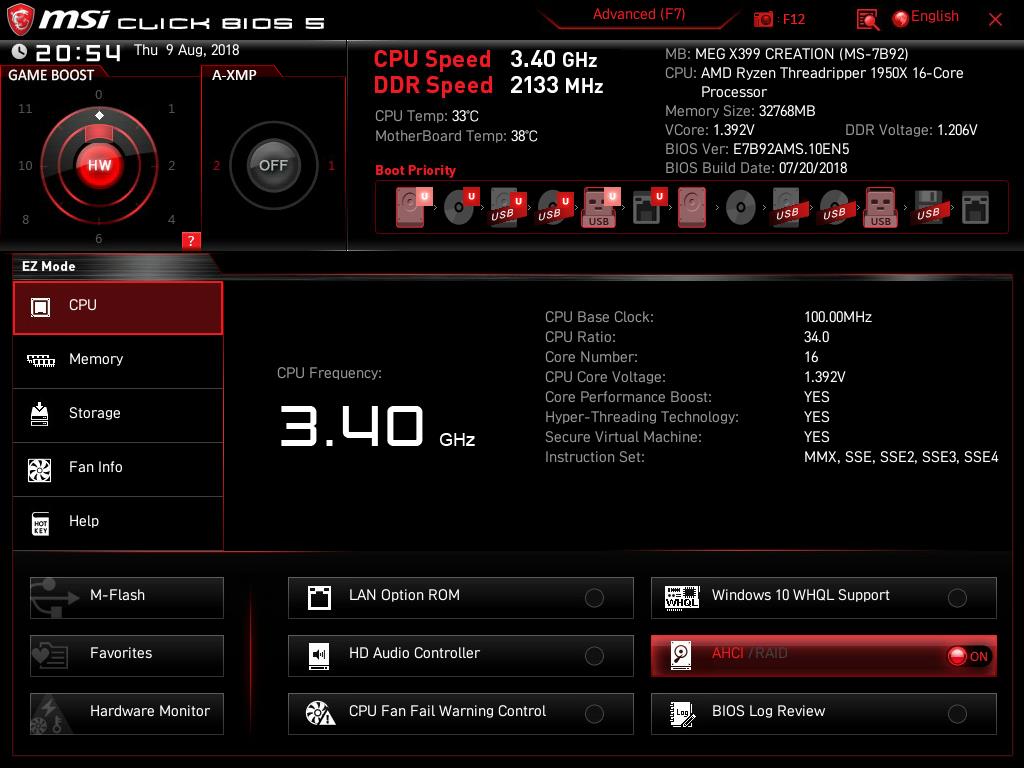This screenshot has width=1024, height=768.
Task: Click the BIOS Log Review notepad icon
Action: (682, 714)
